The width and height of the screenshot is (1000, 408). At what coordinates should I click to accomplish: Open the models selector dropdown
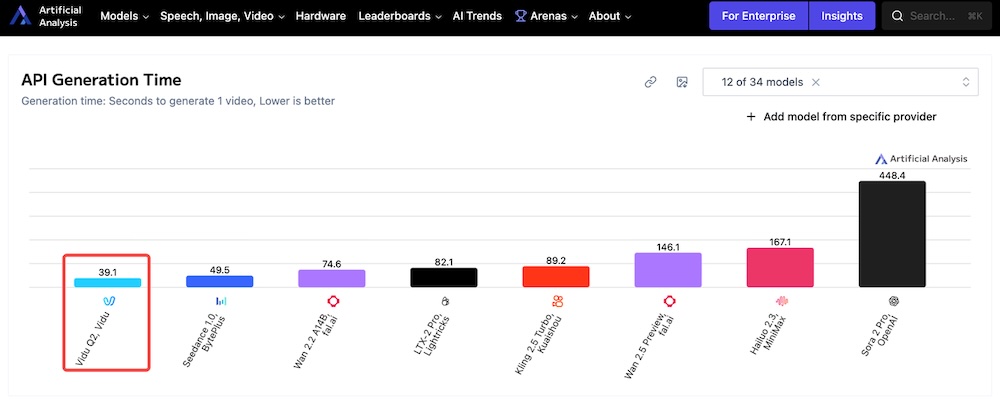tap(965, 82)
